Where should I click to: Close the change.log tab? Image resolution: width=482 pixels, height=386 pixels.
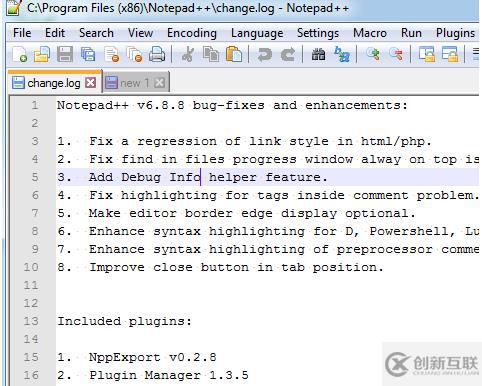[x=90, y=82]
